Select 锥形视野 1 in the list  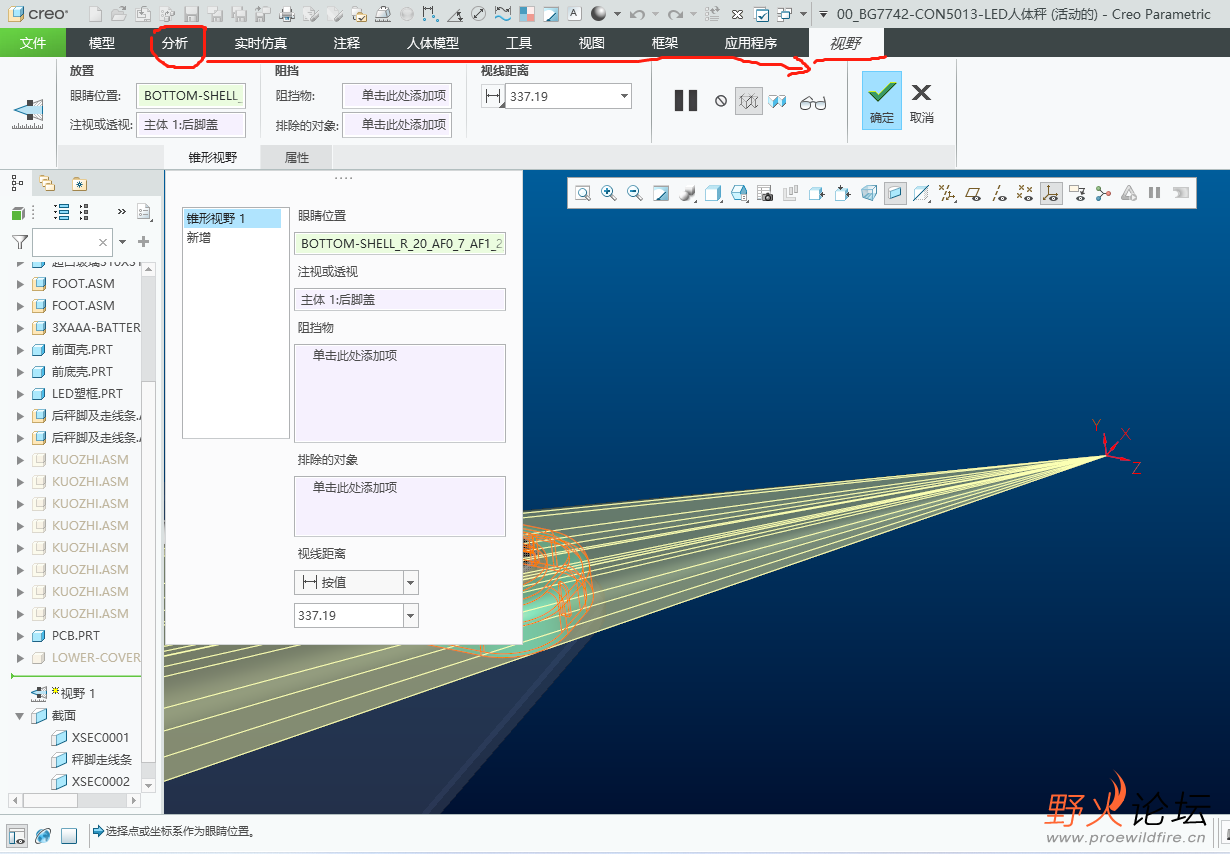pyautogui.click(x=233, y=218)
